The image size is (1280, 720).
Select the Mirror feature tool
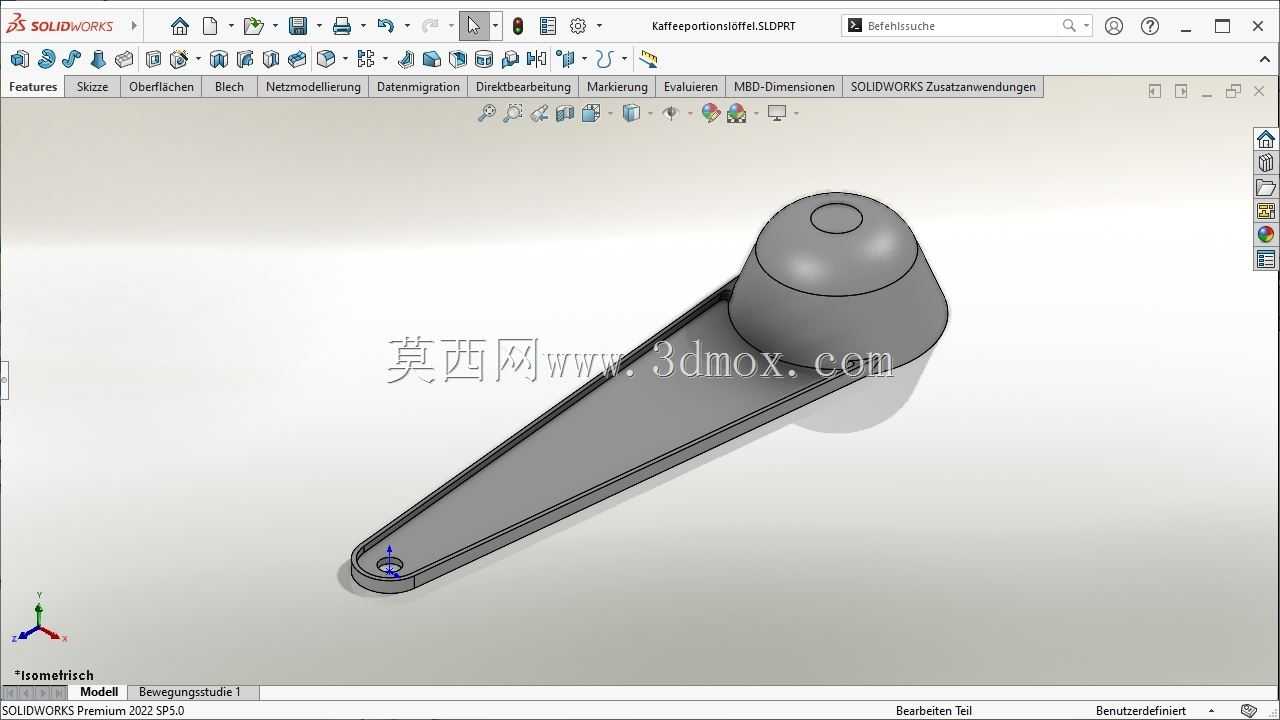pyautogui.click(x=537, y=59)
